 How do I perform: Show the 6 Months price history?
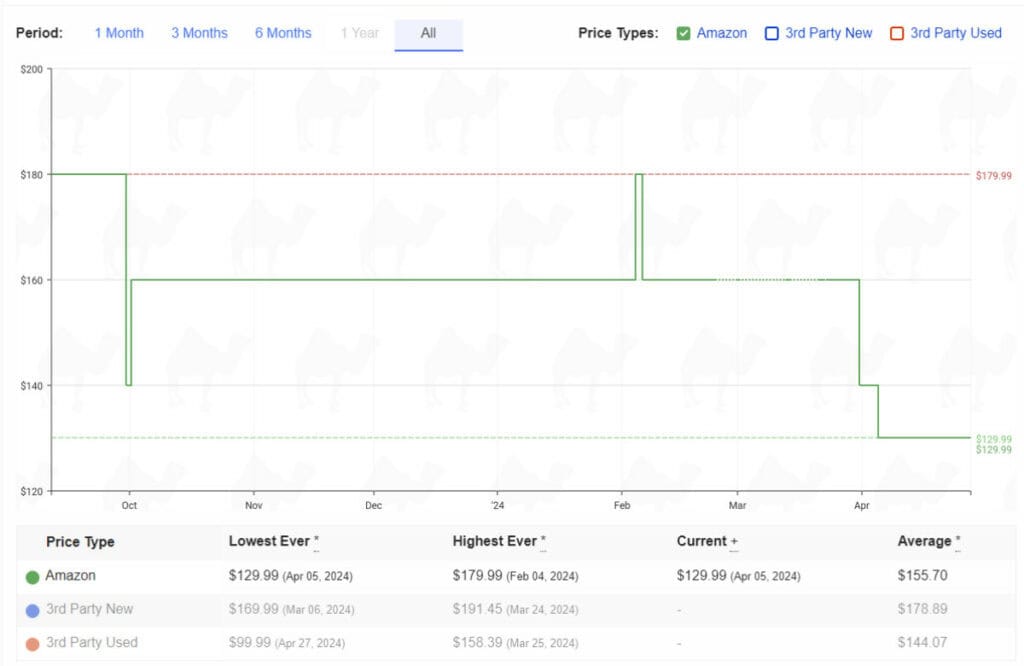[x=283, y=33]
